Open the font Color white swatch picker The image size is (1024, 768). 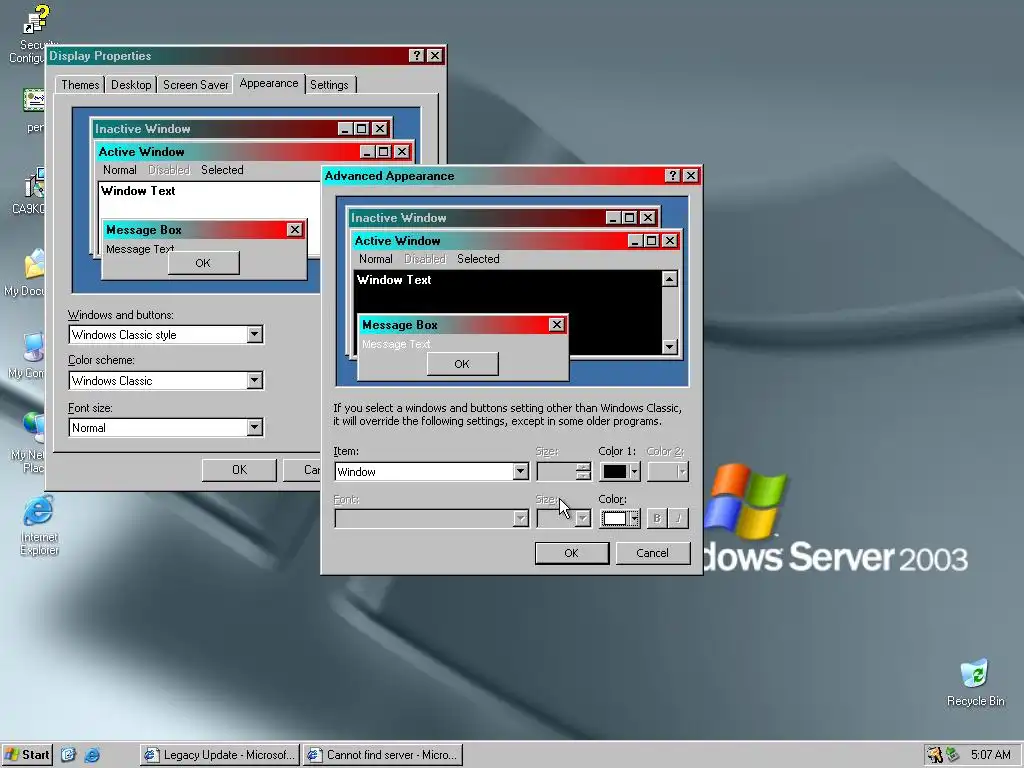(620, 519)
